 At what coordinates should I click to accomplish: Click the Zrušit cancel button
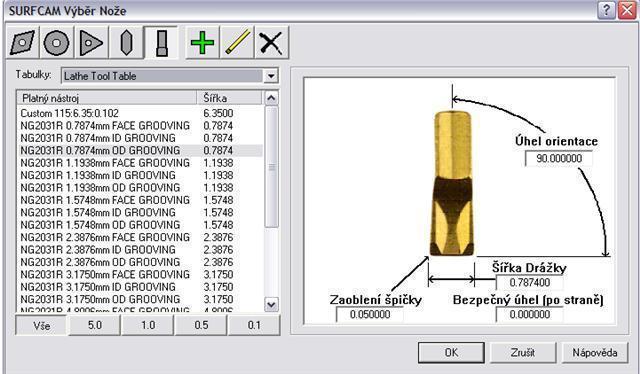[523, 352]
